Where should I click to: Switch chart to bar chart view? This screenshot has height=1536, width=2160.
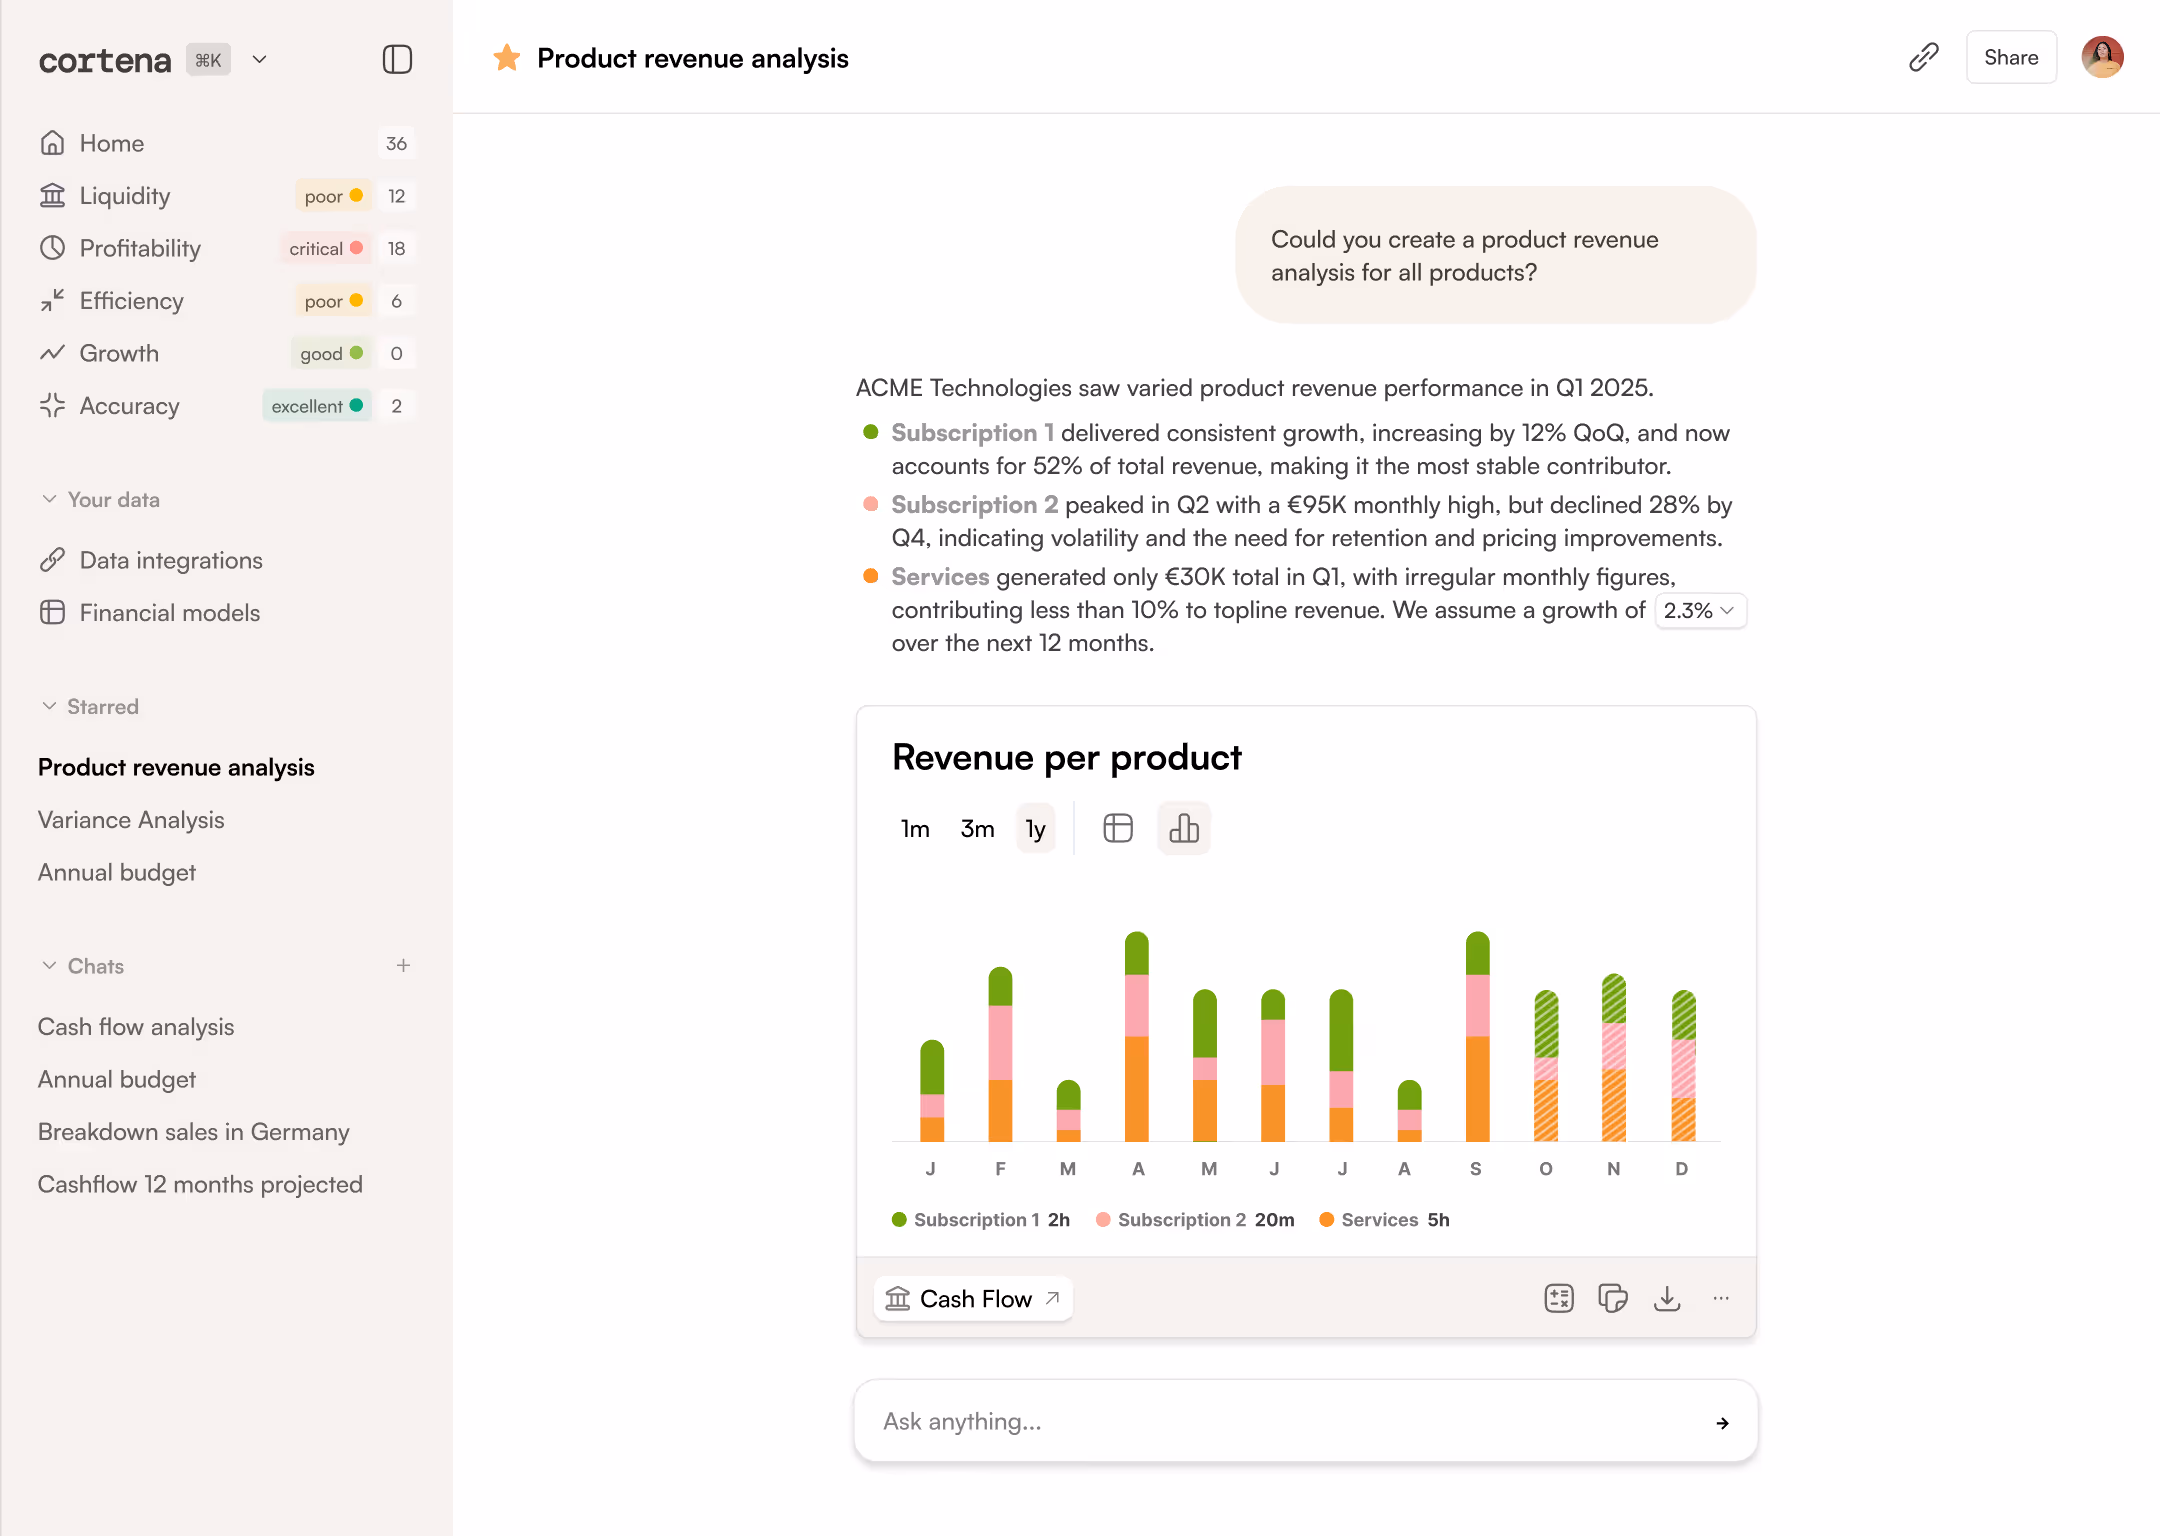1184,828
